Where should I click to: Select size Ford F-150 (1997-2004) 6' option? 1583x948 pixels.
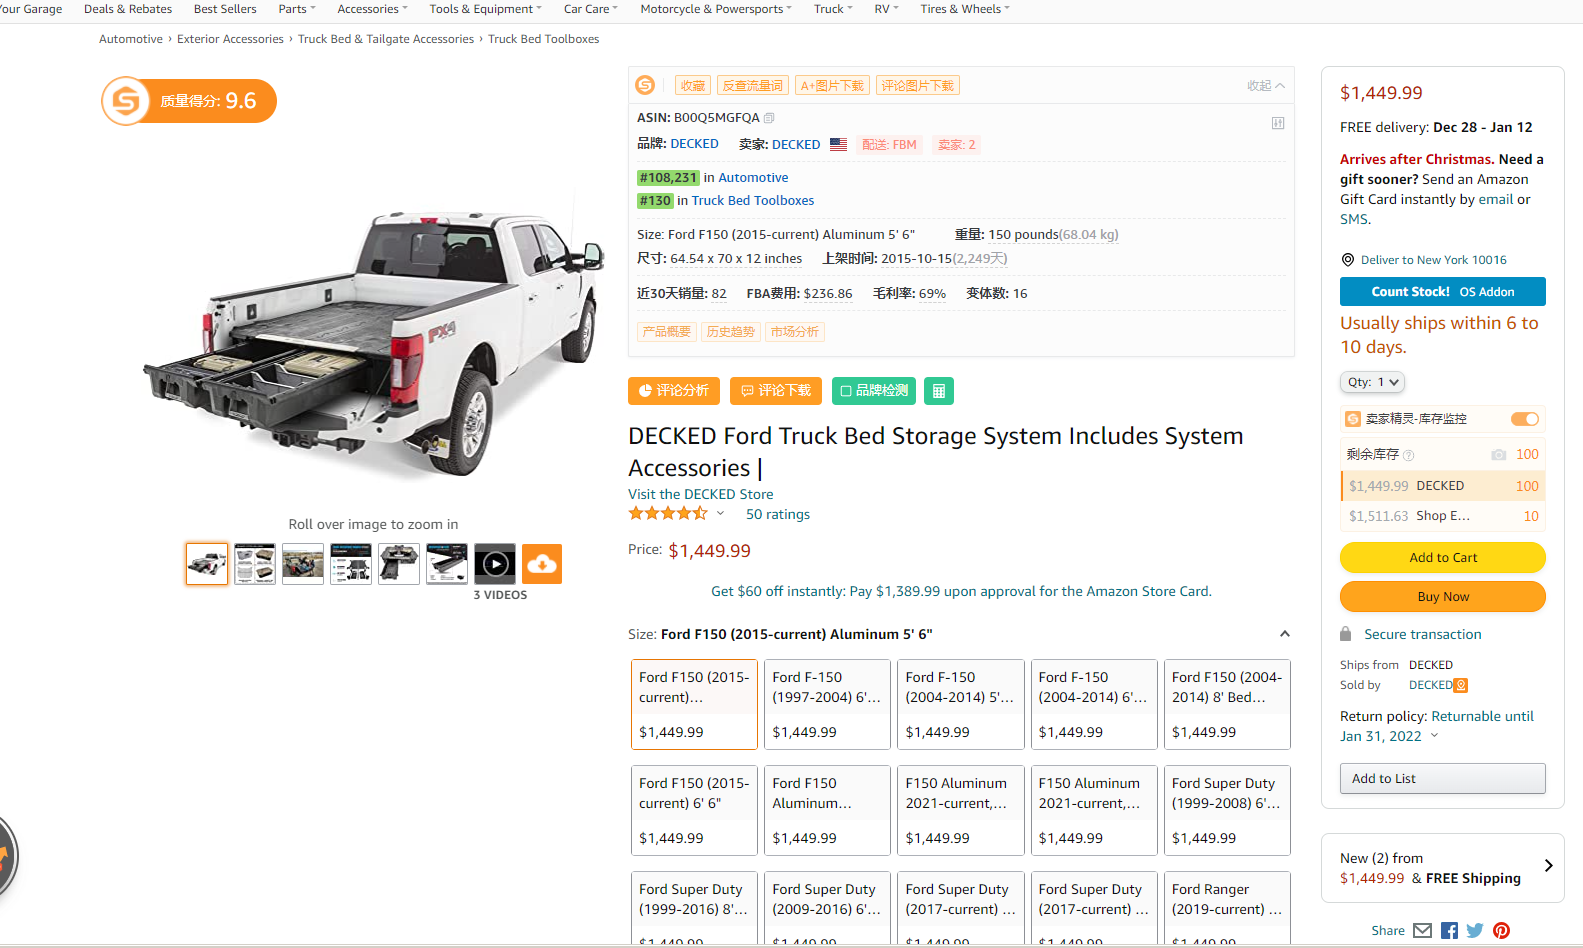pyautogui.click(x=827, y=704)
